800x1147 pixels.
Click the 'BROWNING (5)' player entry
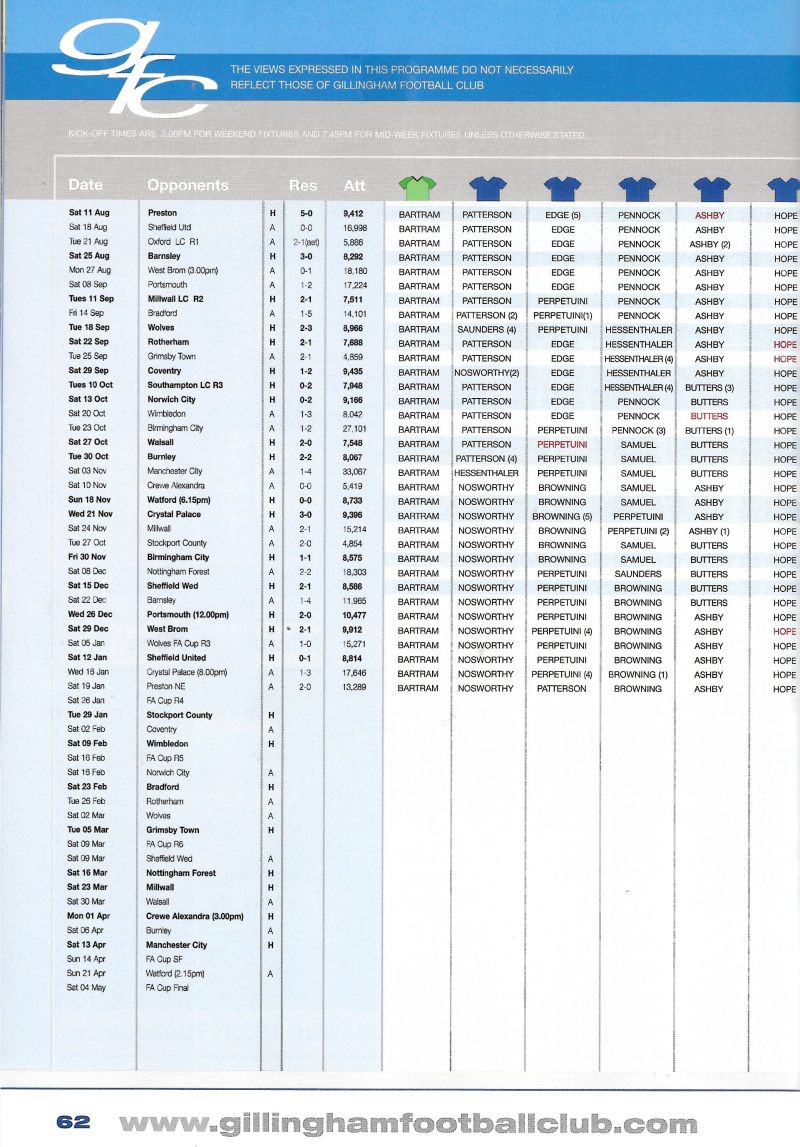(x=562, y=516)
